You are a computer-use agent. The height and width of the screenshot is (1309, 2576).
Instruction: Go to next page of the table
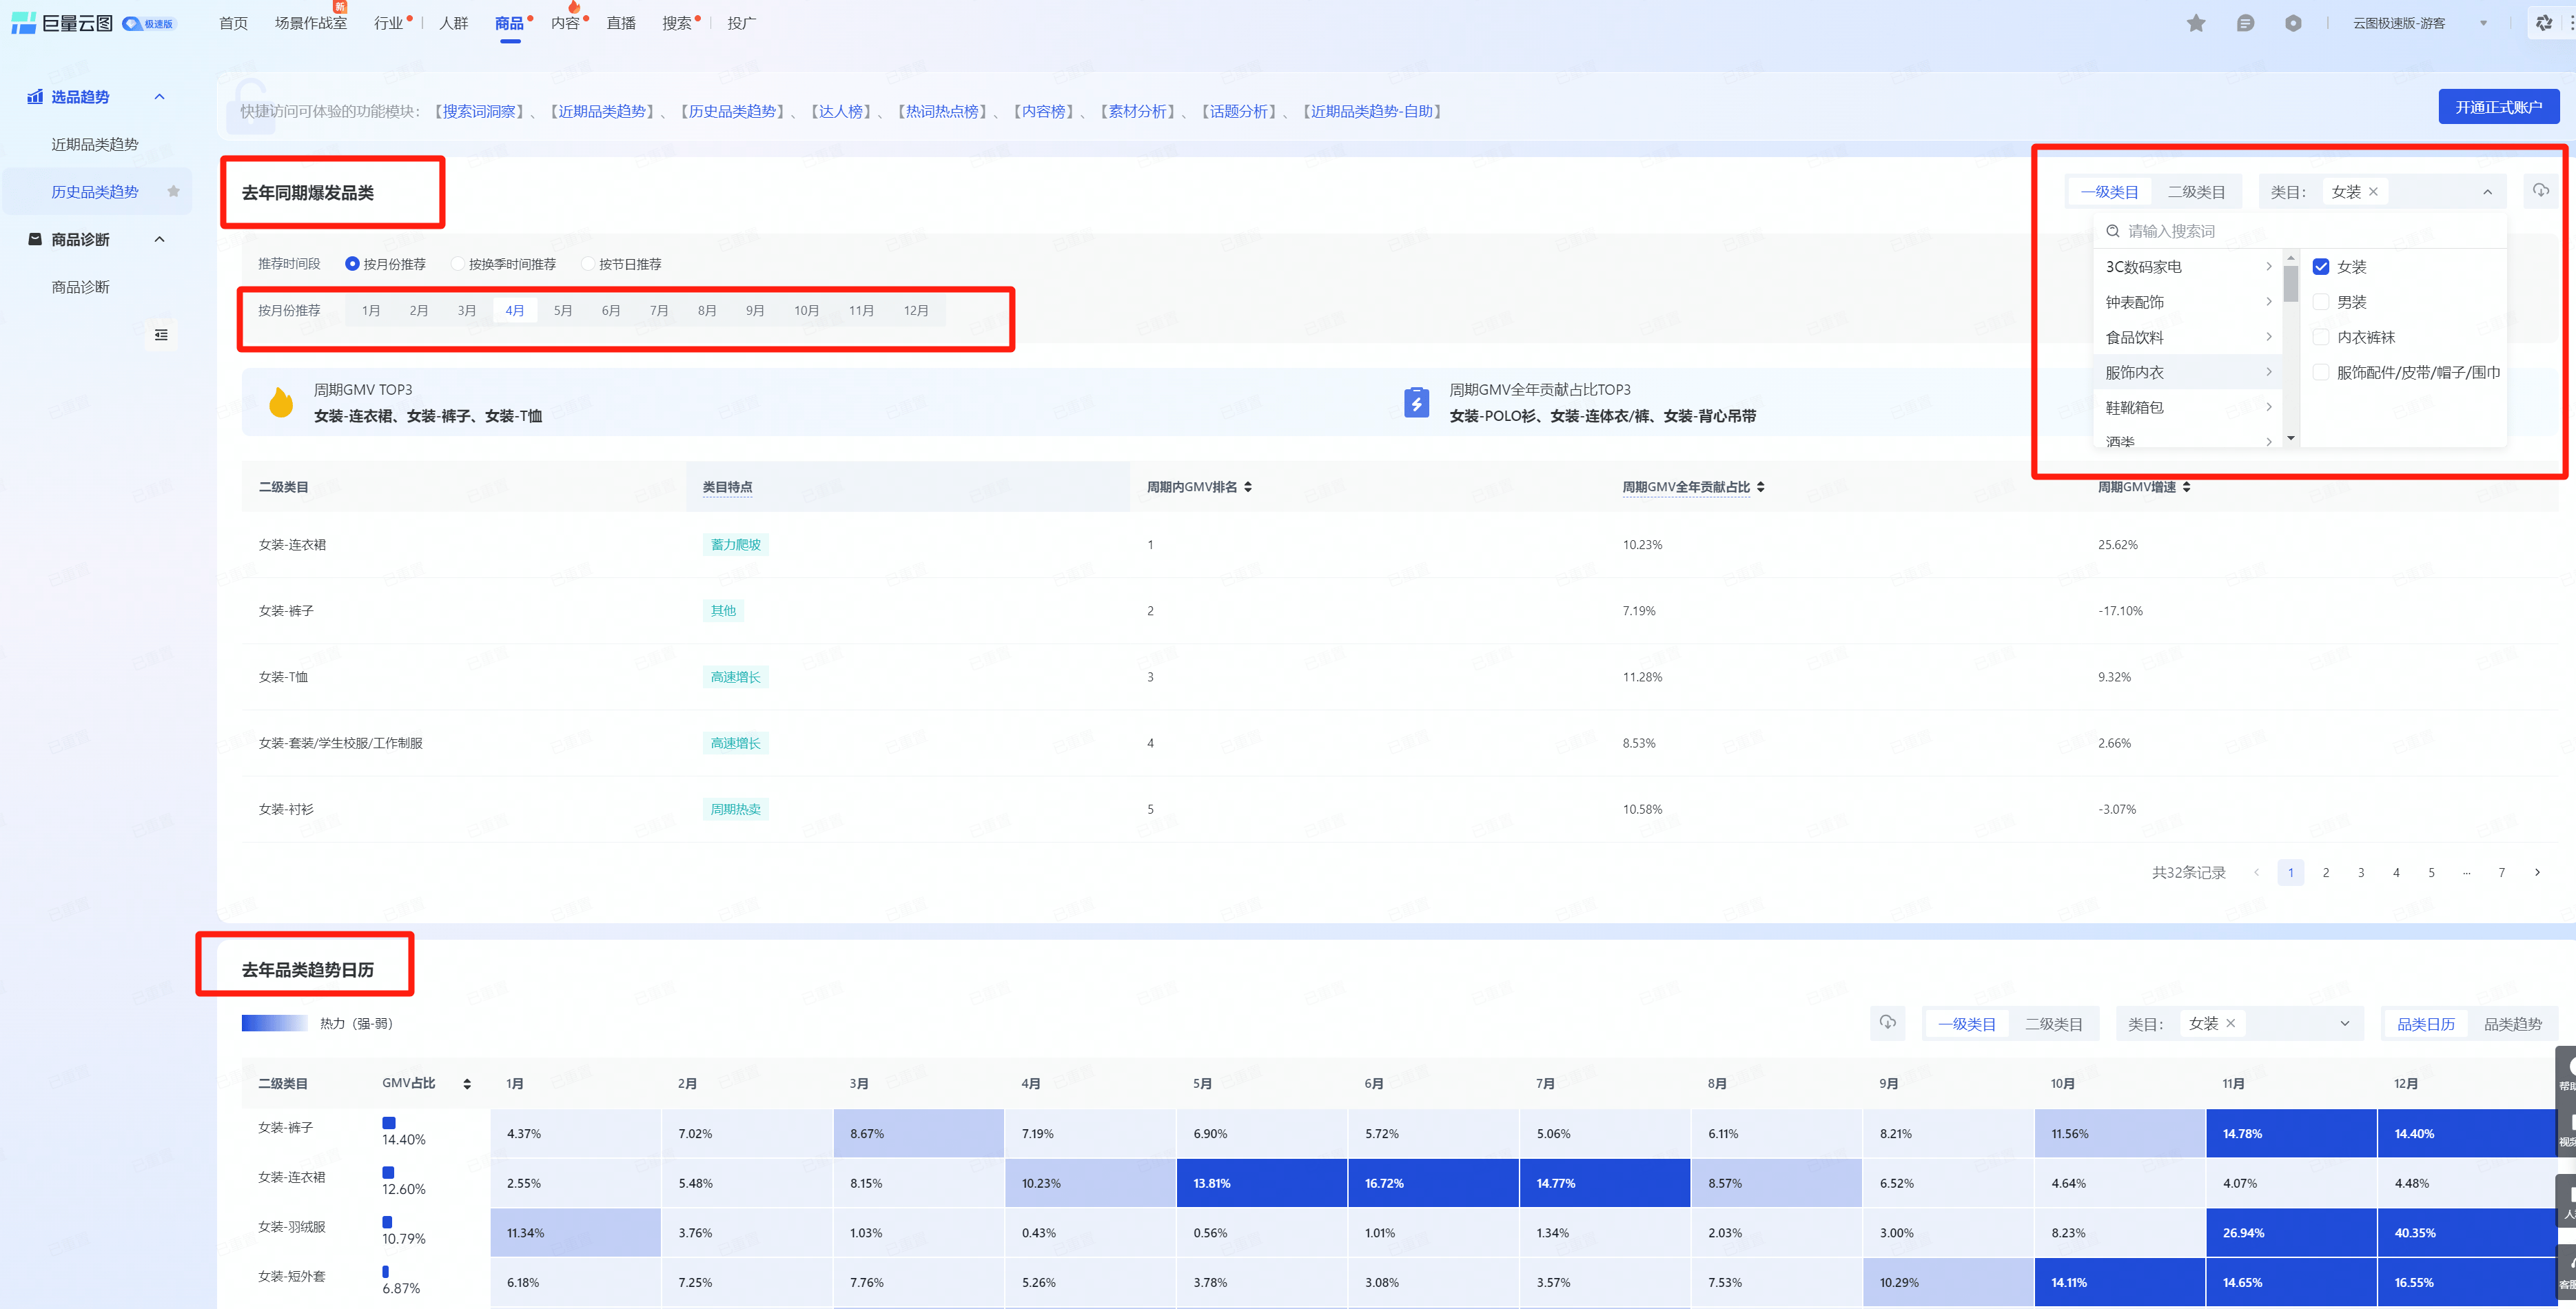click(x=2537, y=872)
